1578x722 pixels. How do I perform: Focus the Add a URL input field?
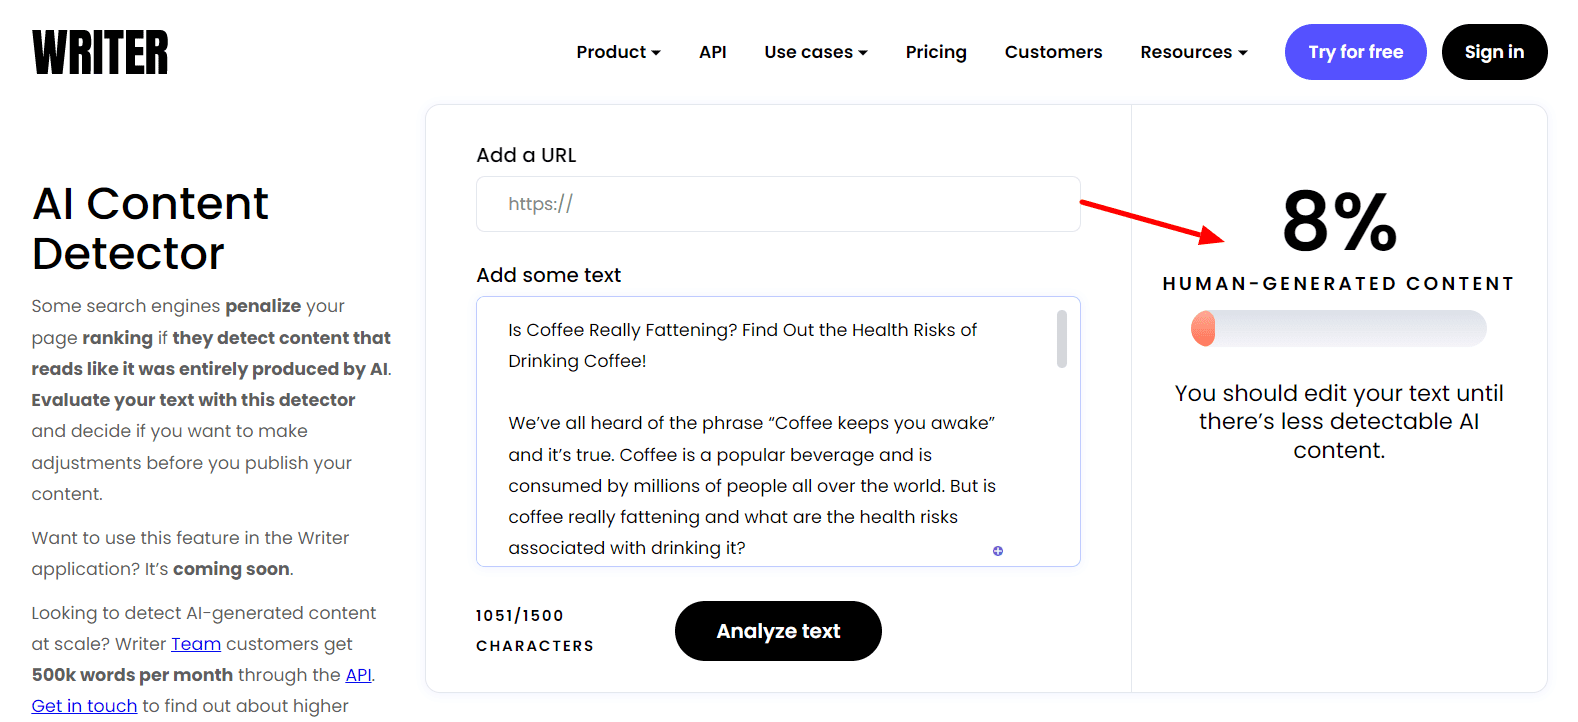pos(778,204)
